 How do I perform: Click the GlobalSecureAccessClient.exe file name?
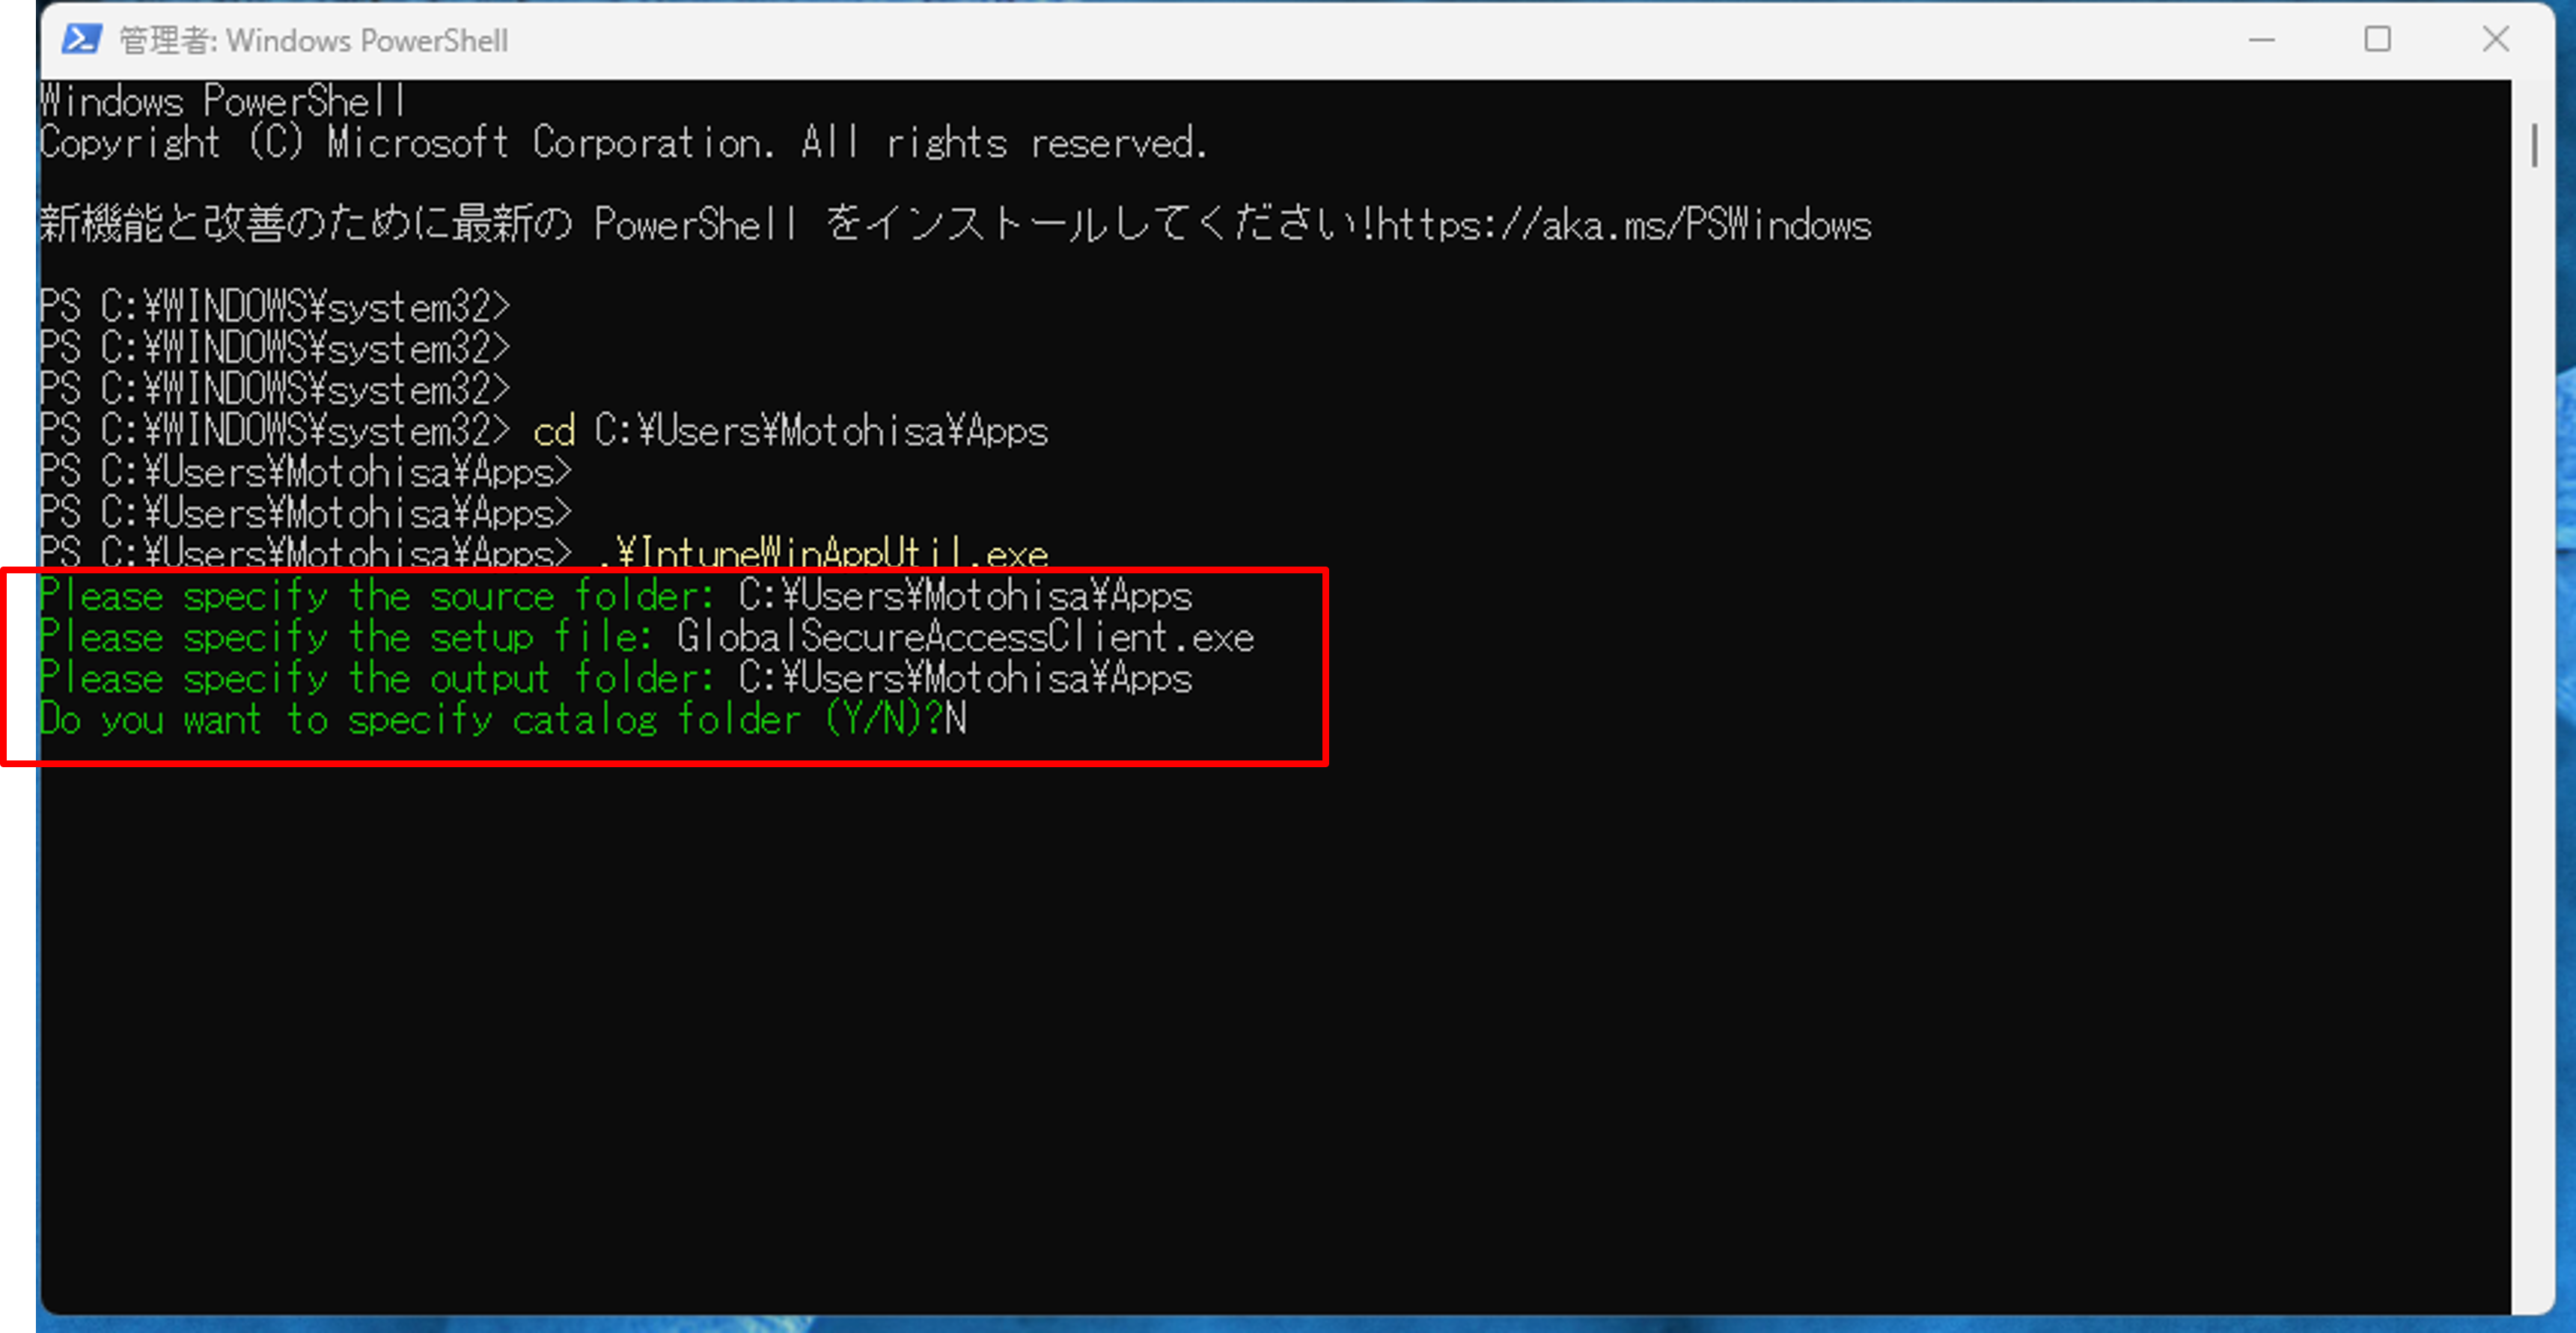965,637
